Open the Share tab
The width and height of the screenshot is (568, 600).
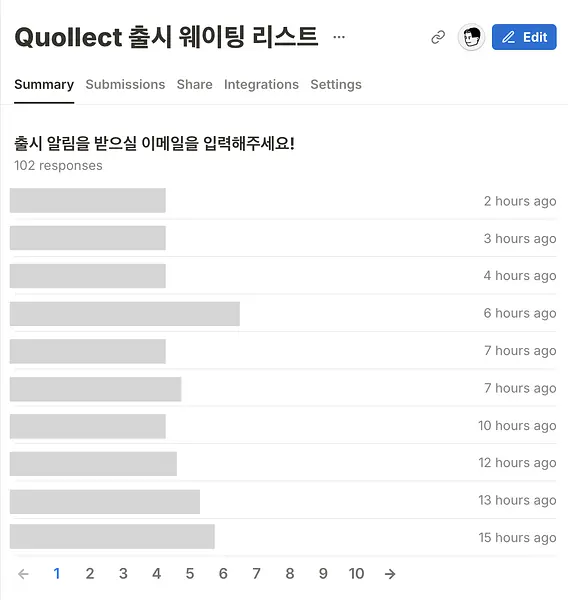click(x=194, y=84)
